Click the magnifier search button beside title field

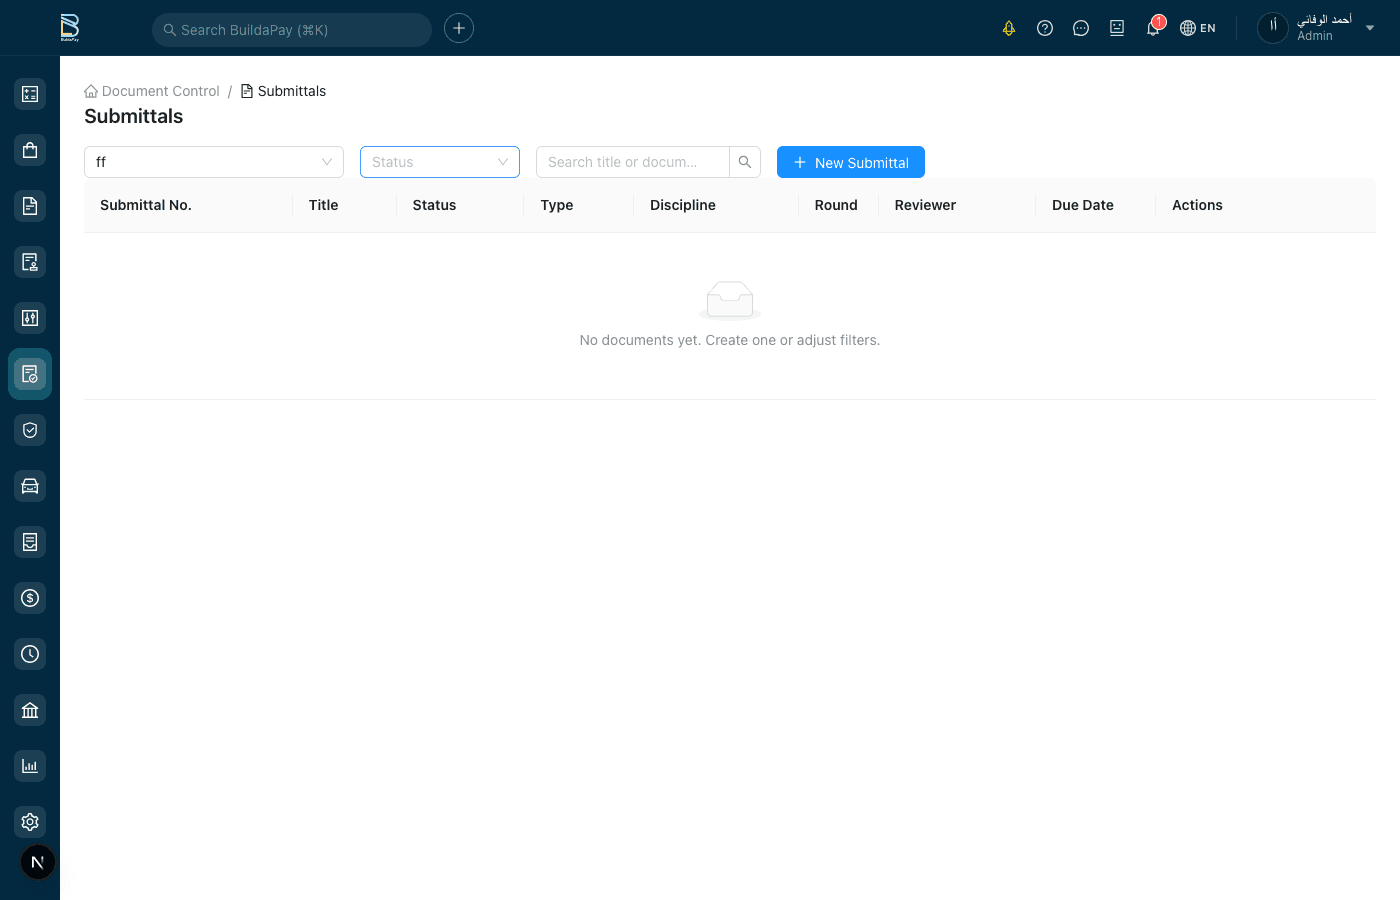pyautogui.click(x=745, y=162)
